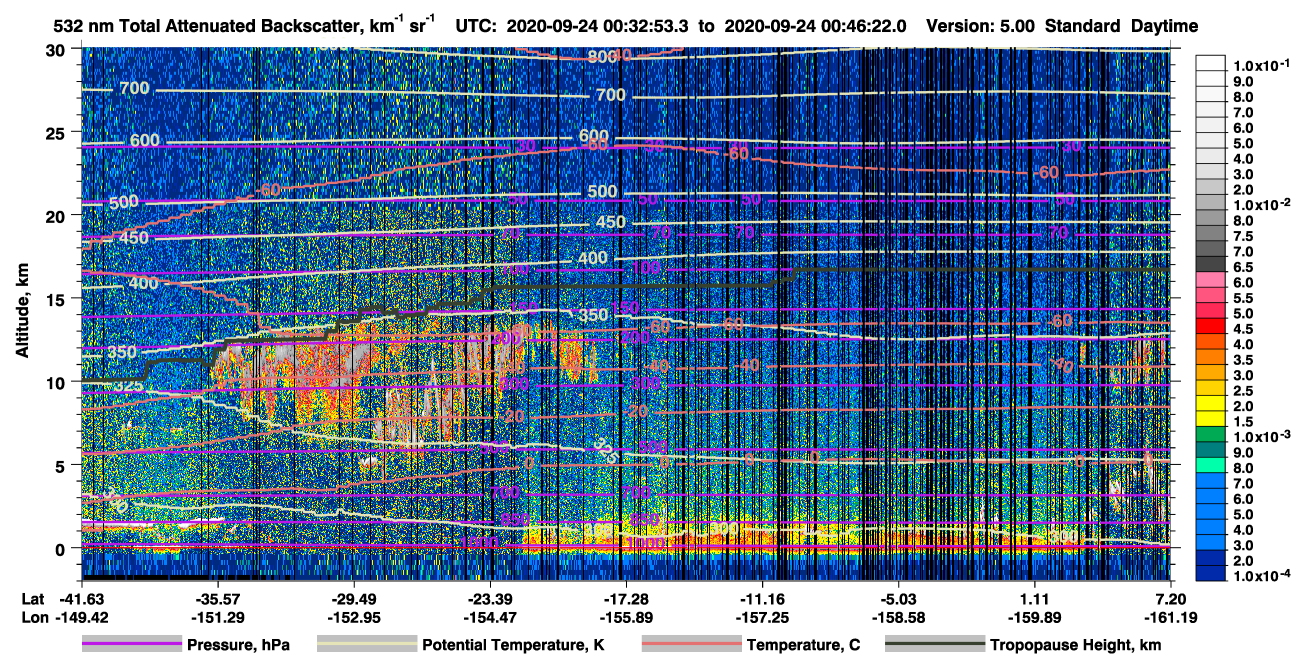Click the 'Potential Temperature, K' legend label

(513, 645)
